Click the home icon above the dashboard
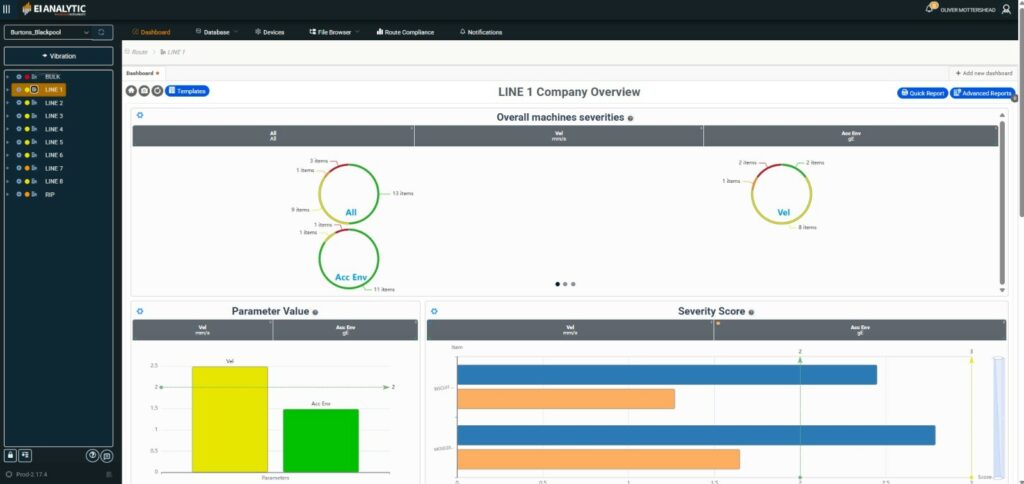This screenshot has width=1024, height=484. coord(131,91)
